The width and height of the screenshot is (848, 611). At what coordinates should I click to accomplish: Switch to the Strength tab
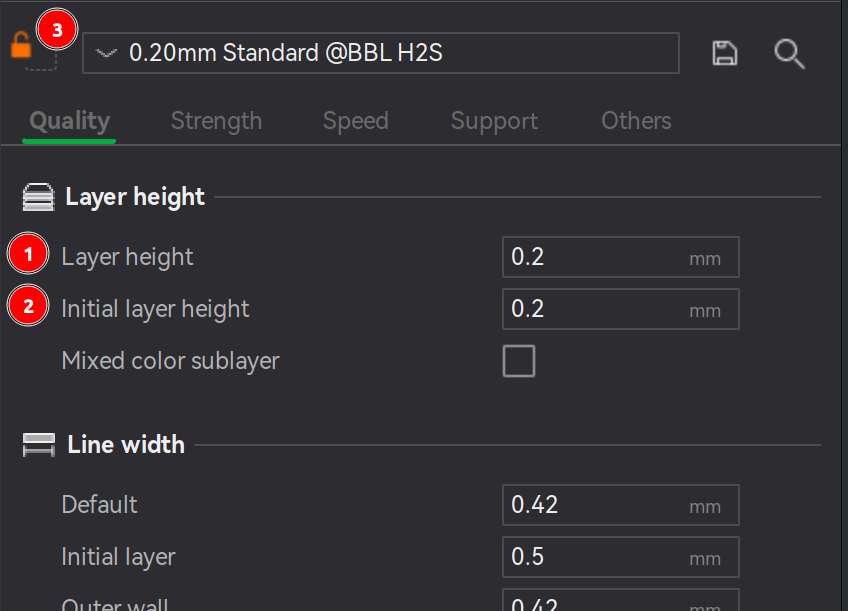click(x=216, y=121)
